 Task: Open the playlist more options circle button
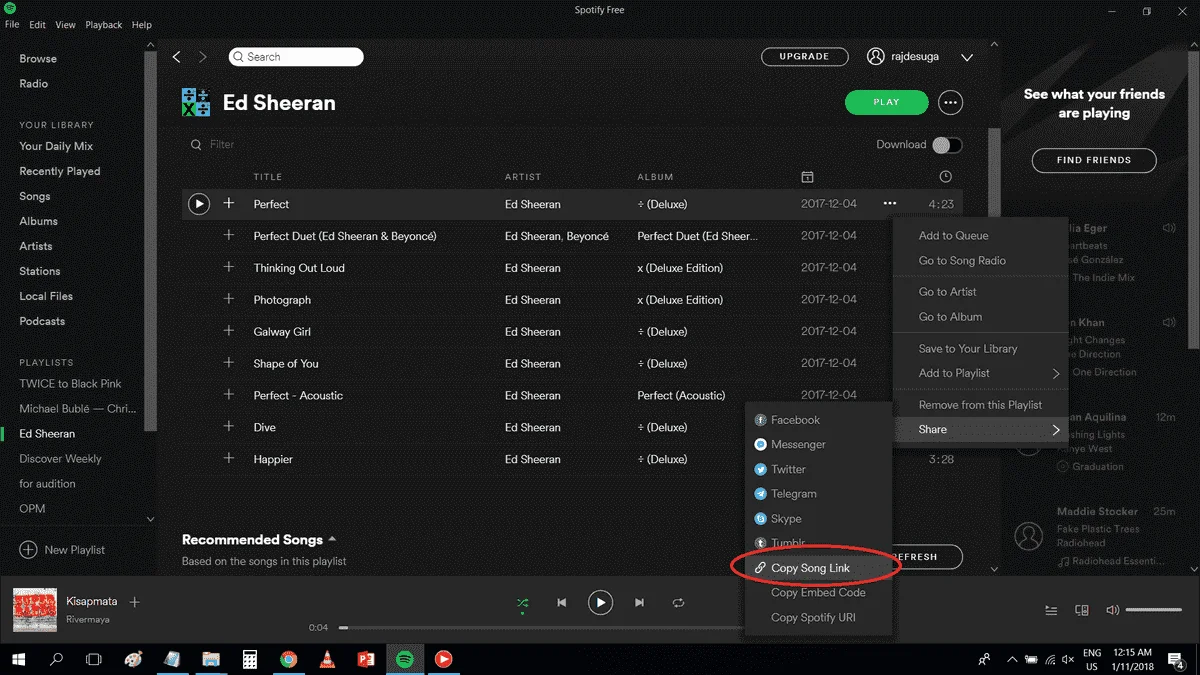coord(950,102)
